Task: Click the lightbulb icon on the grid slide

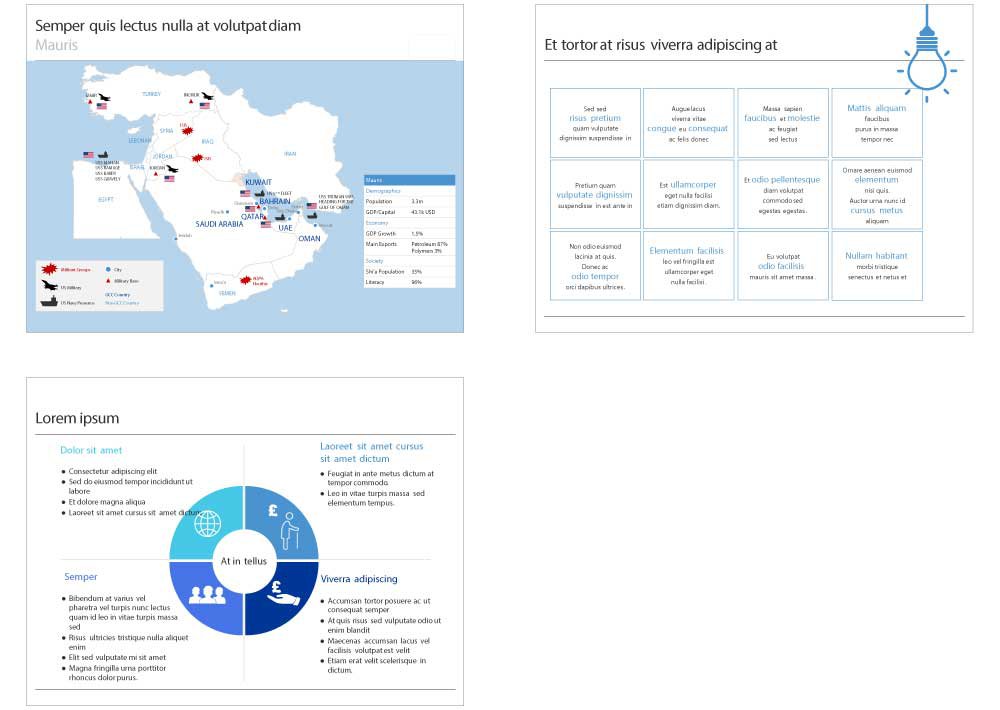Action: [x=927, y=54]
